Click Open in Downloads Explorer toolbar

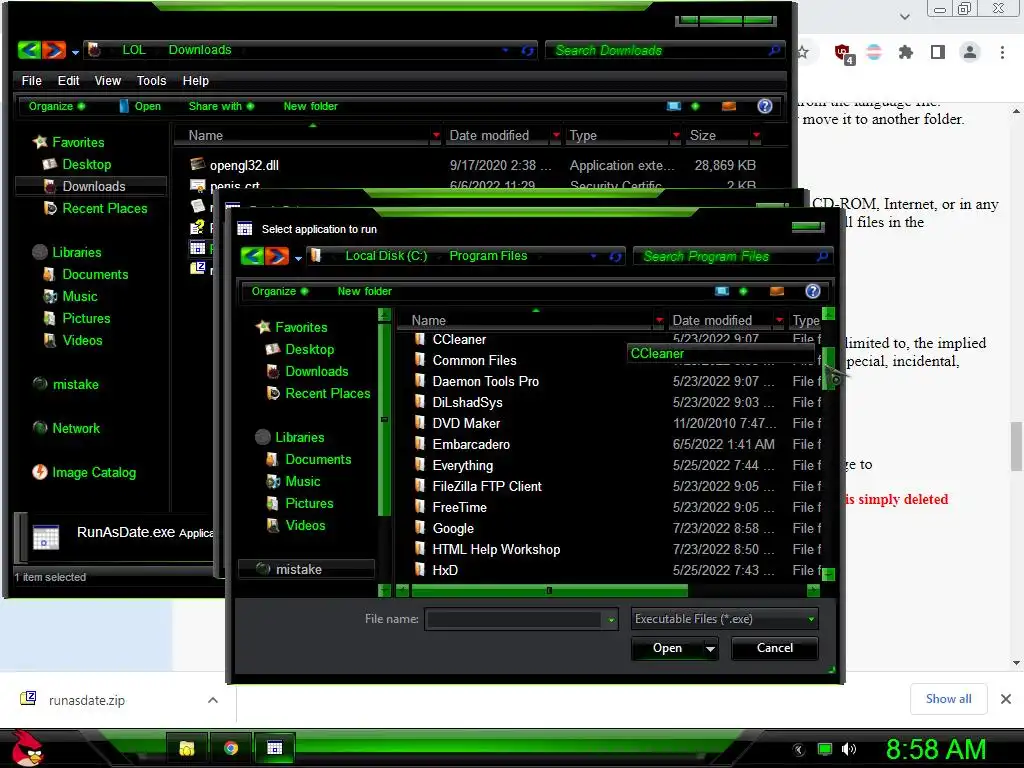[140, 106]
